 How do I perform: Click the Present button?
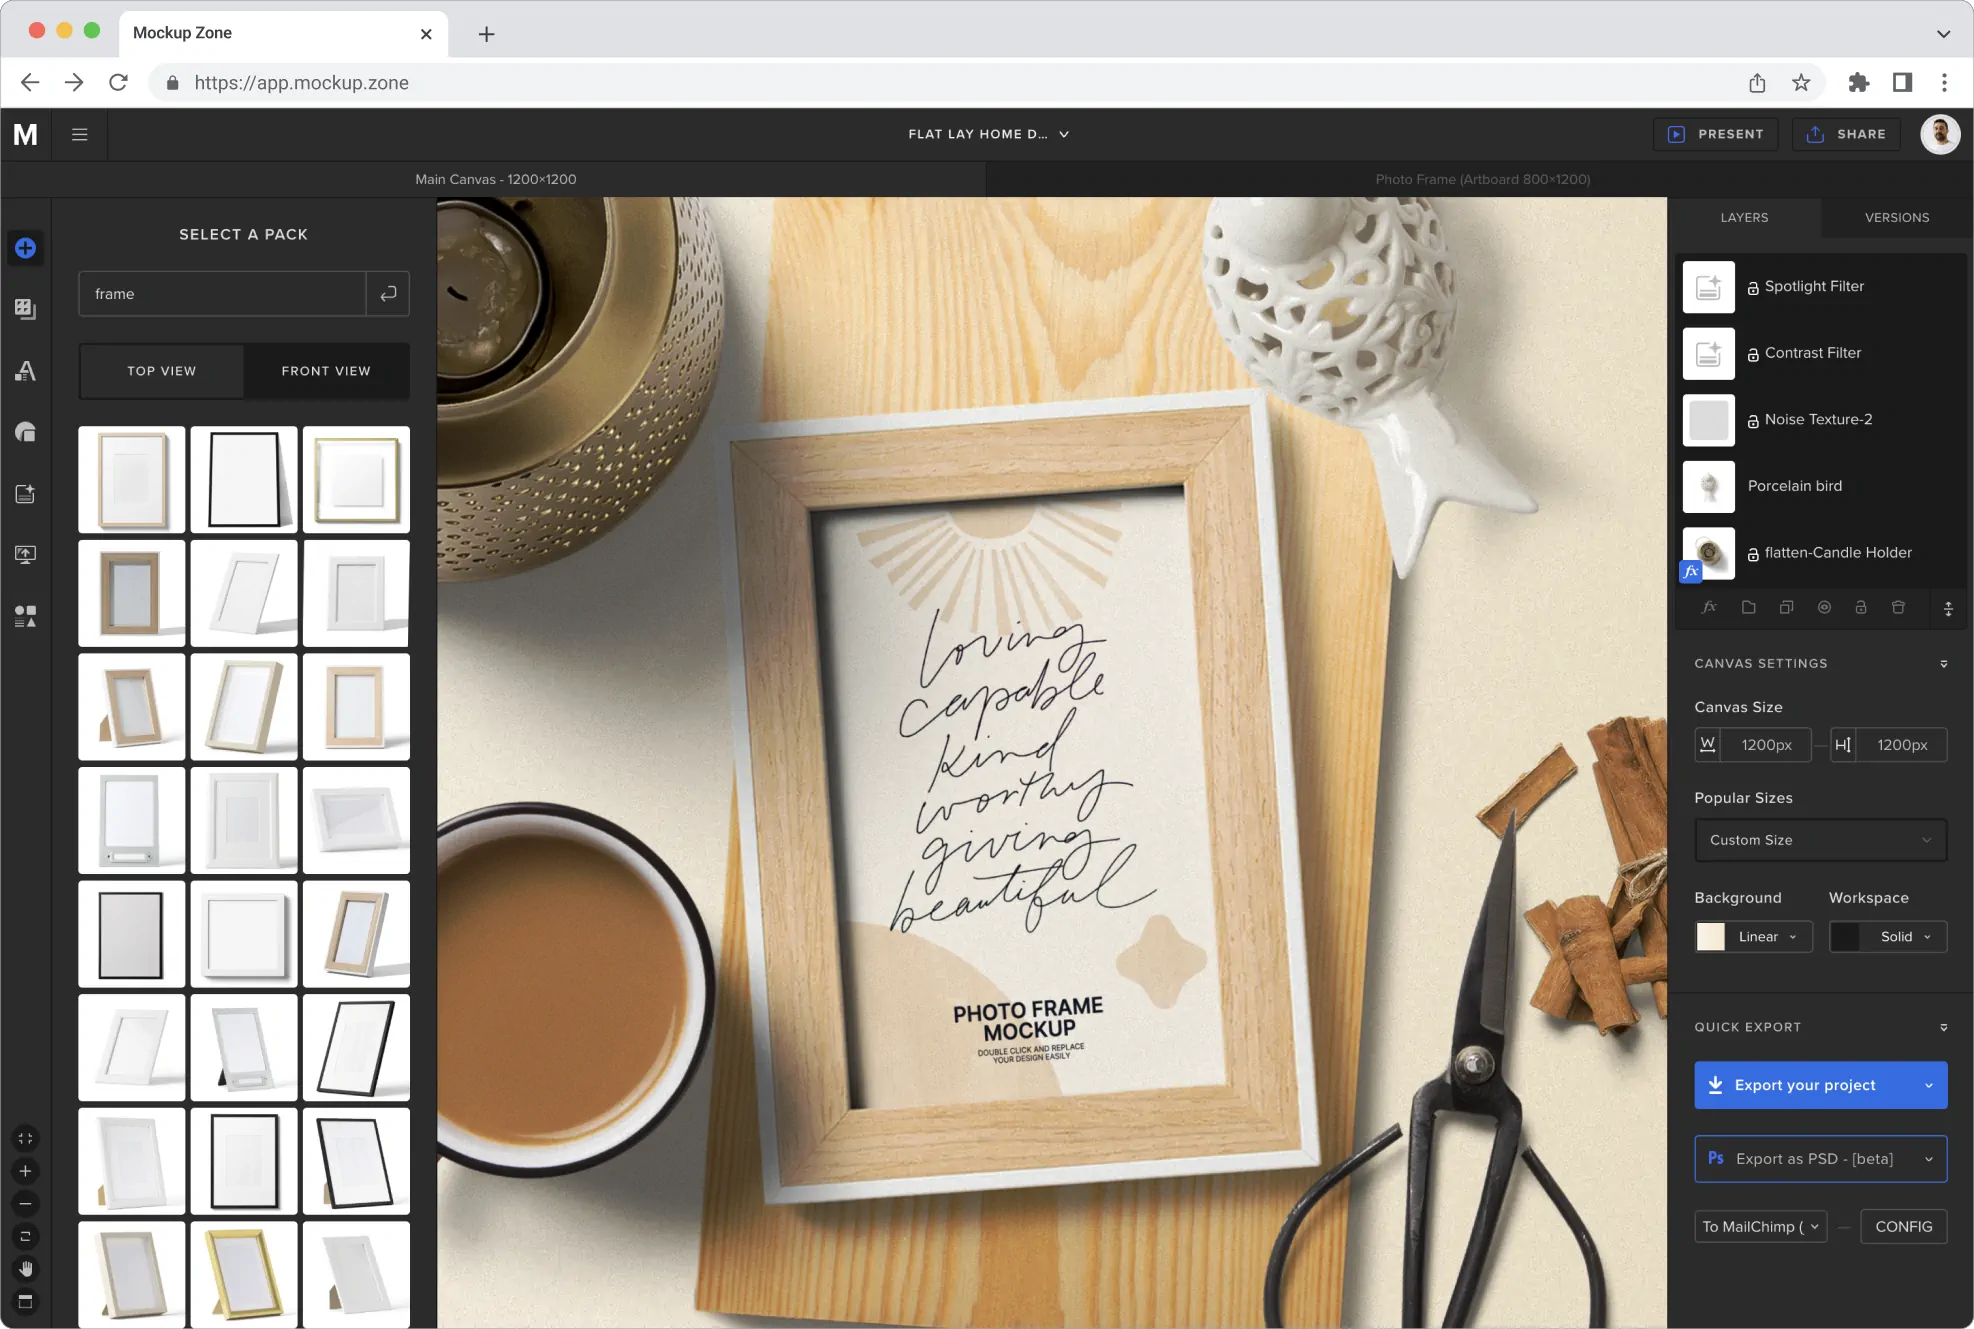1716,133
